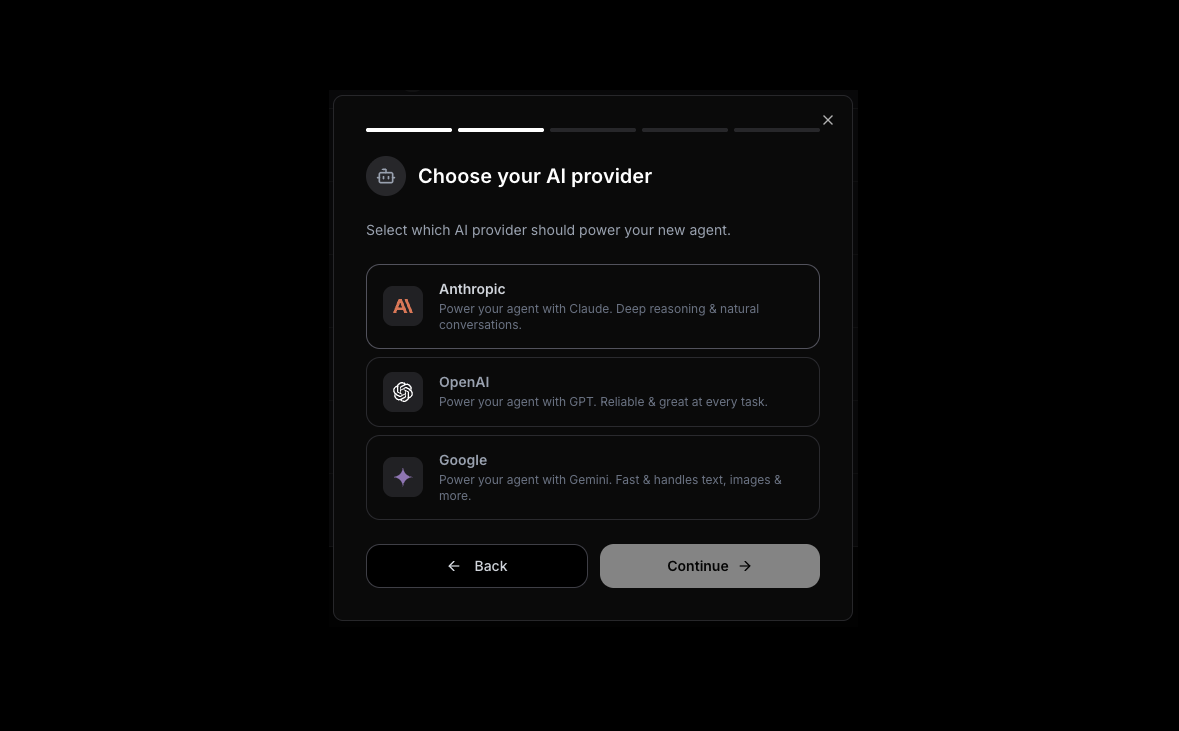
Task: Click the last progress step segment
Action: tap(777, 130)
